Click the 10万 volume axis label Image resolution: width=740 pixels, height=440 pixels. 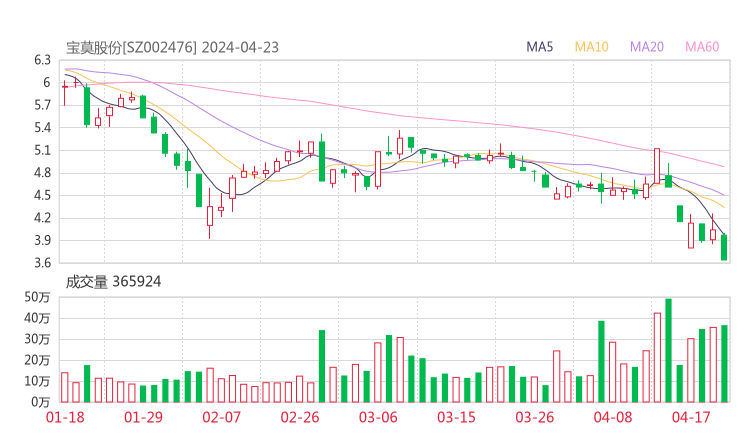[x=37, y=381]
